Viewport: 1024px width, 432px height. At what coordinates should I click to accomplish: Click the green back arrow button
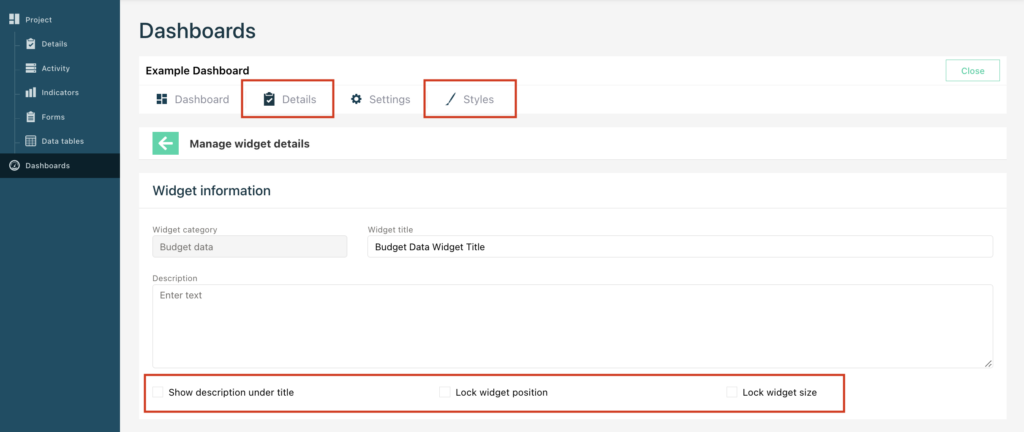coord(166,144)
